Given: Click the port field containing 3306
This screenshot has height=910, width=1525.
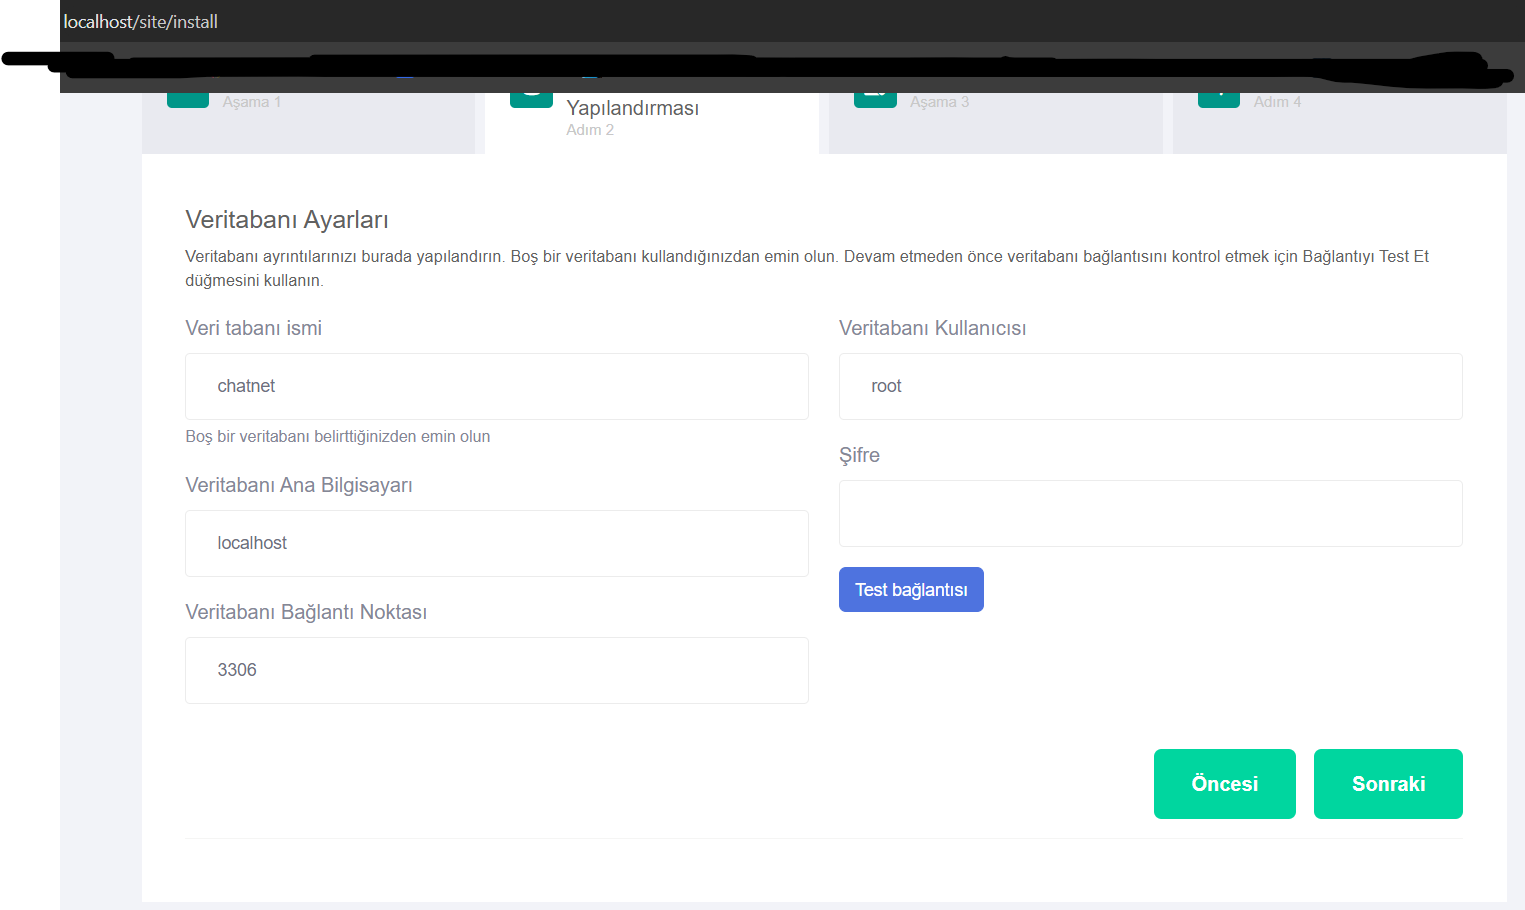Looking at the screenshot, I should click(496, 670).
